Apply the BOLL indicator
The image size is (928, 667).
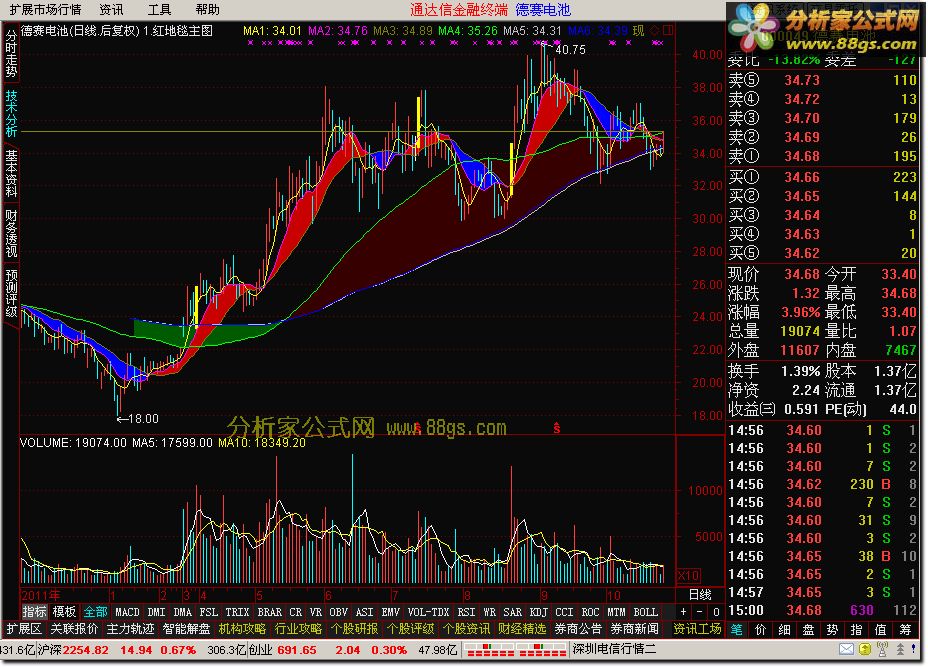646,612
